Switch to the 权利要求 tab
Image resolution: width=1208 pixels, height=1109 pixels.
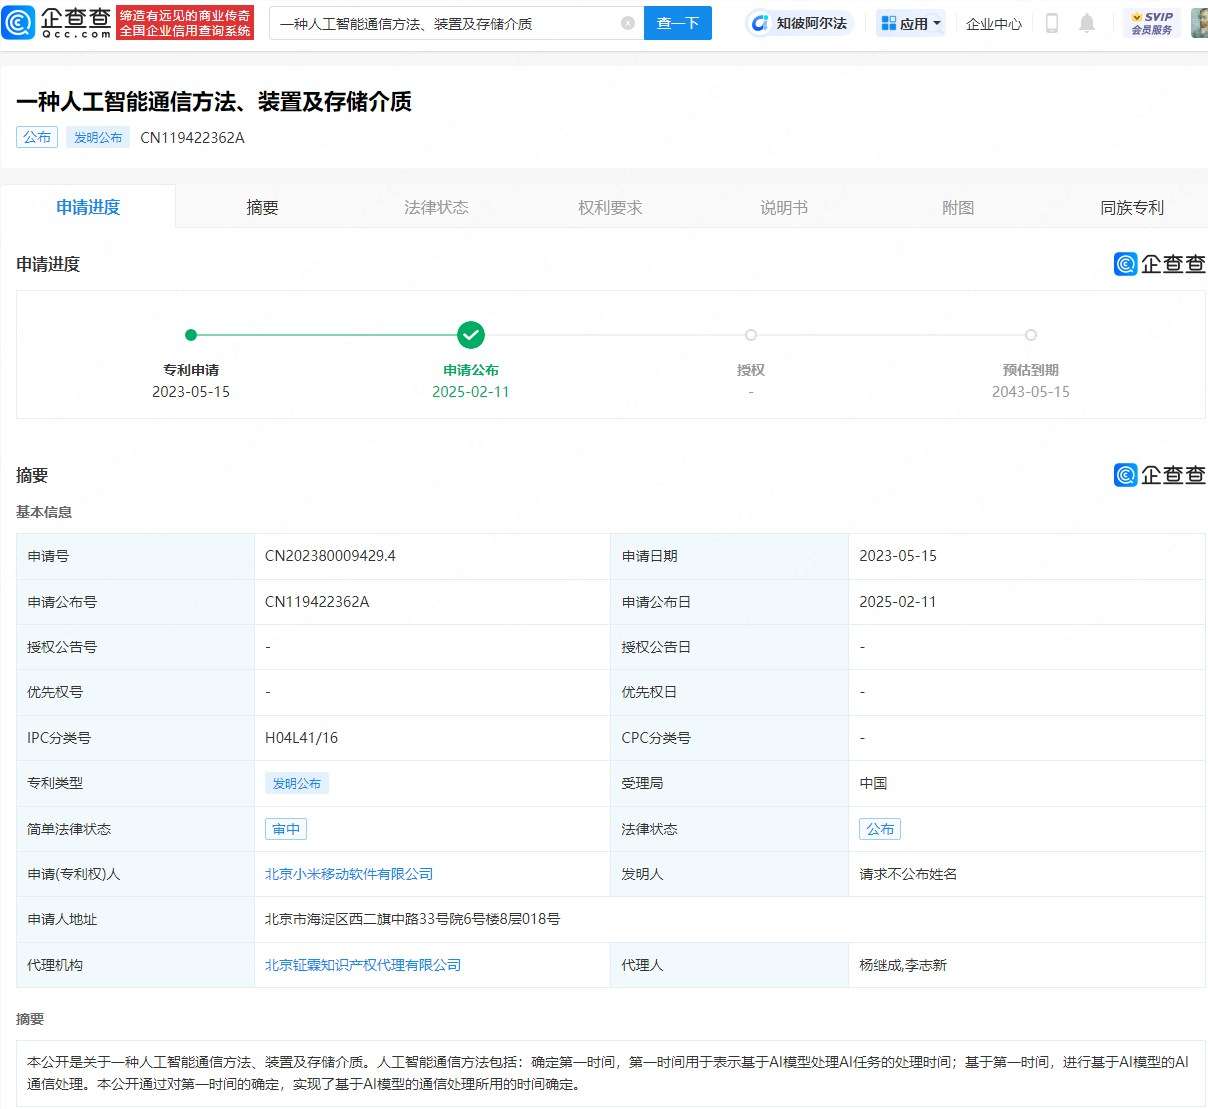[610, 207]
